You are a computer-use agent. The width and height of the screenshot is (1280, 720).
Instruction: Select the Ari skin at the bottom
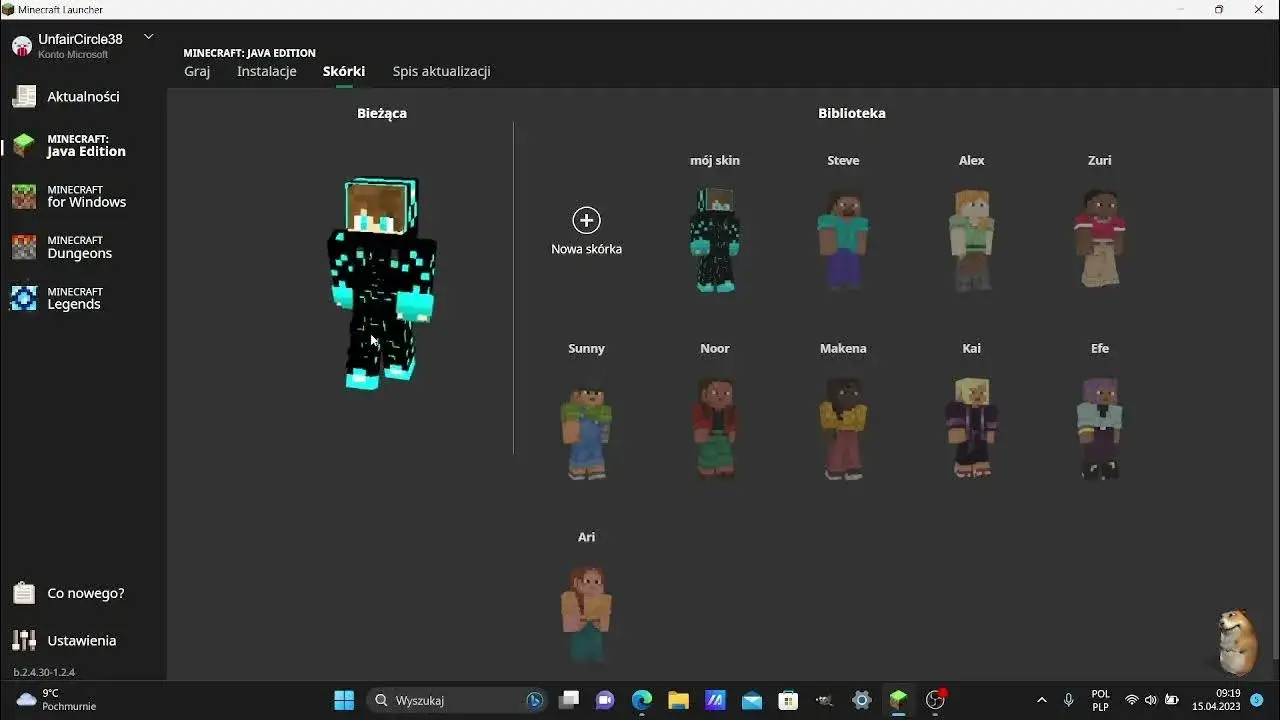click(x=586, y=612)
